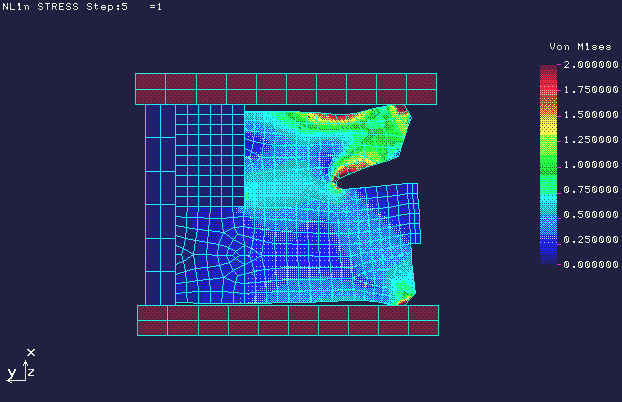Click the 0.750000 legend label
The height and width of the screenshot is (402, 622).
click(589, 190)
